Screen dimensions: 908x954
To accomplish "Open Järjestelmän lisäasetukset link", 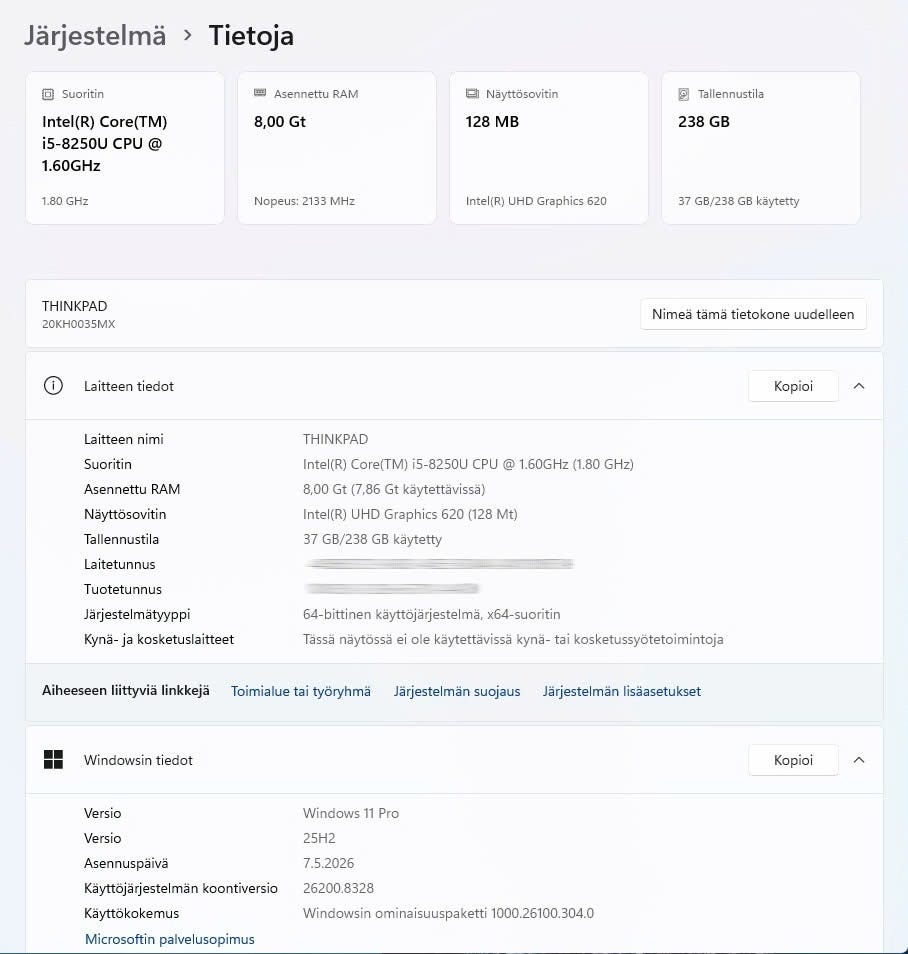I will pos(621,691).
